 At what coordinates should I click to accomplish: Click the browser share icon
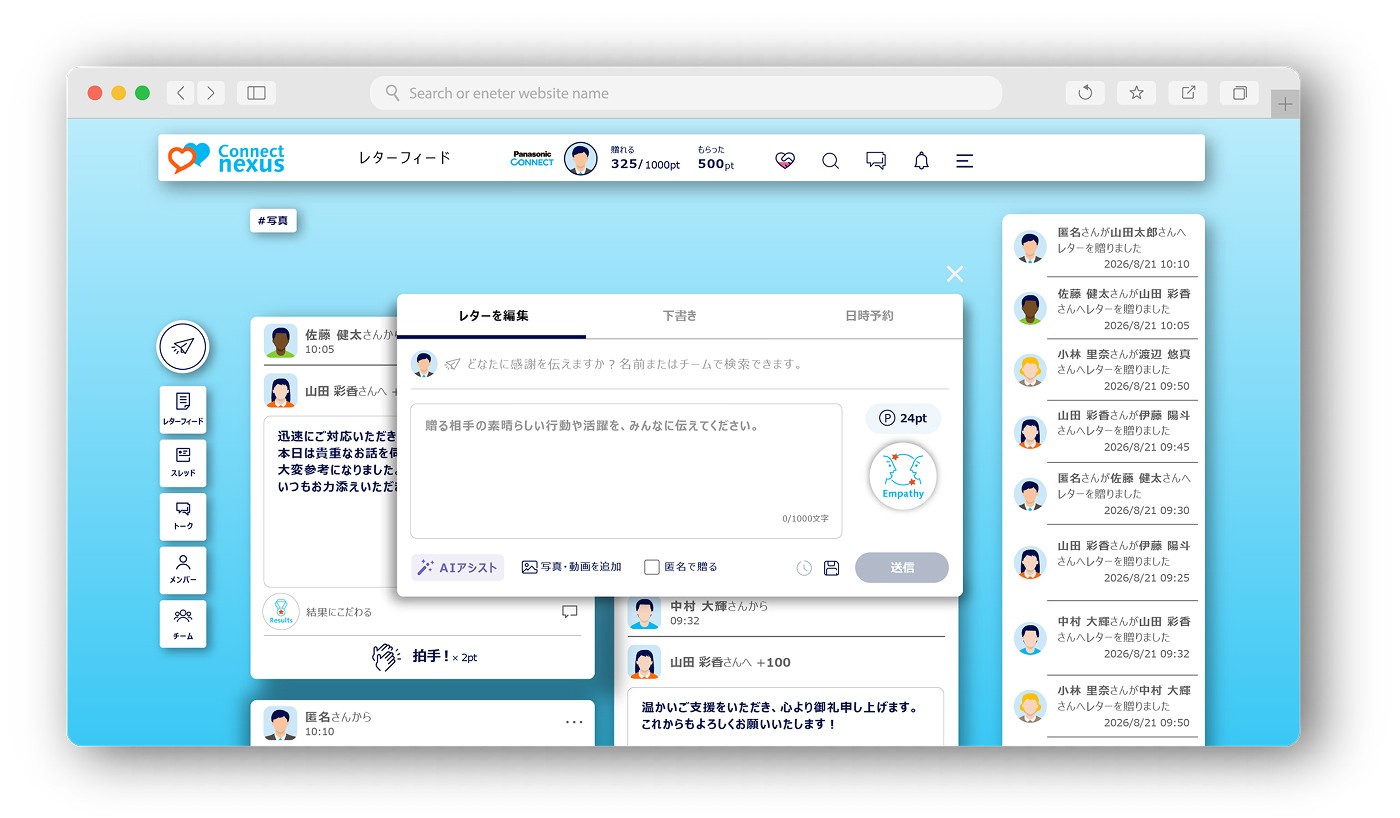click(1188, 93)
